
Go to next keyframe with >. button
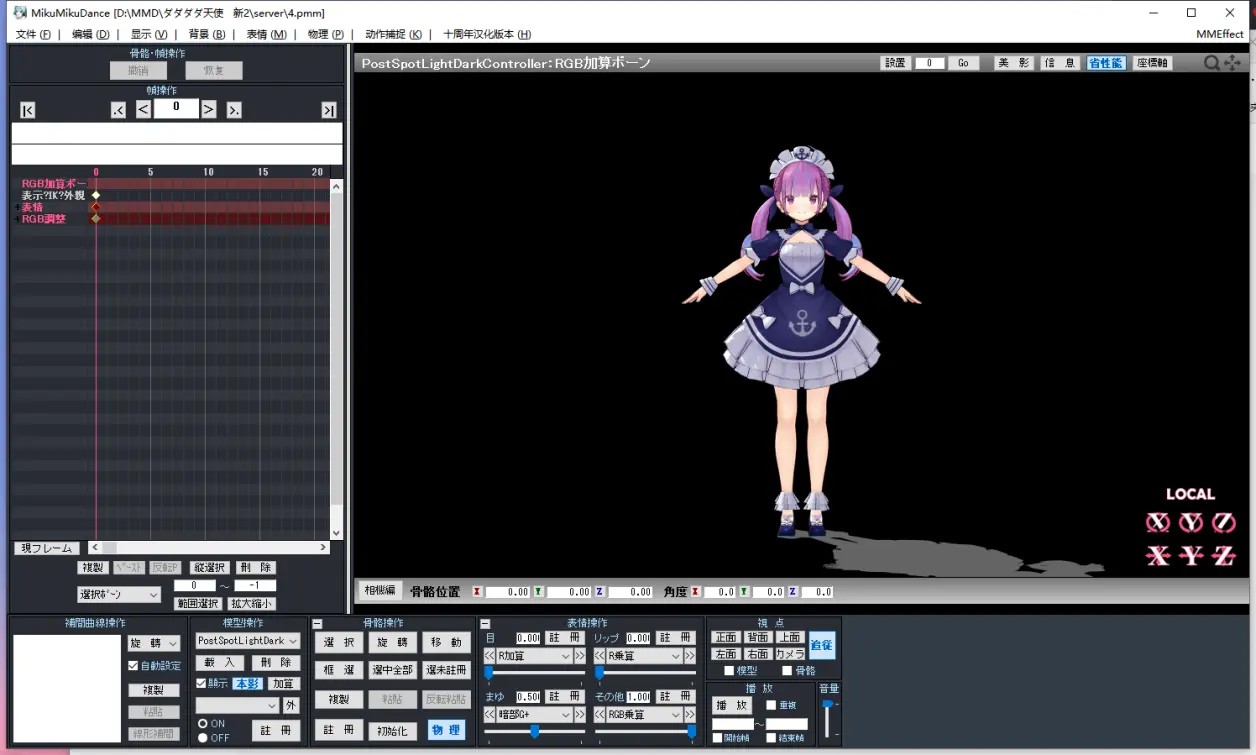pos(234,110)
